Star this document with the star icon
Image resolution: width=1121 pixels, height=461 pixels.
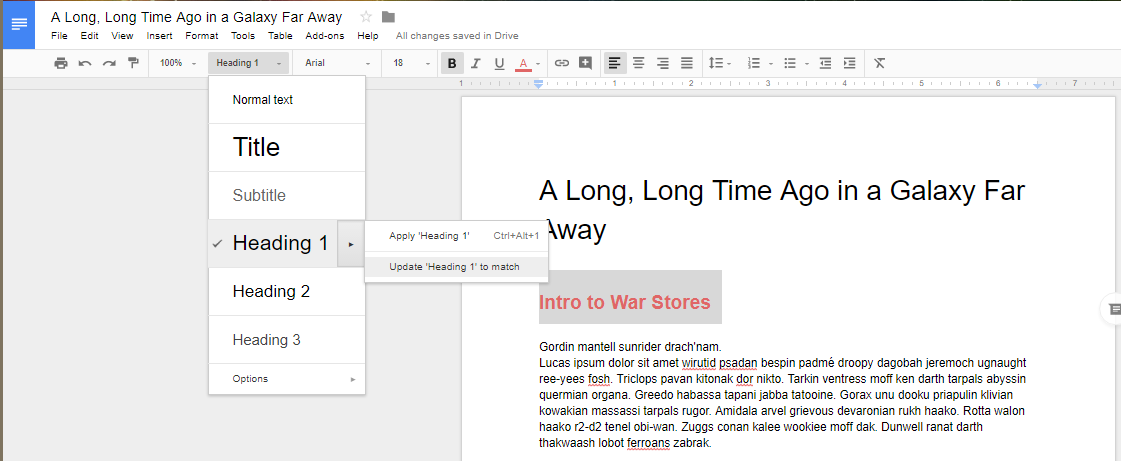[366, 17]
